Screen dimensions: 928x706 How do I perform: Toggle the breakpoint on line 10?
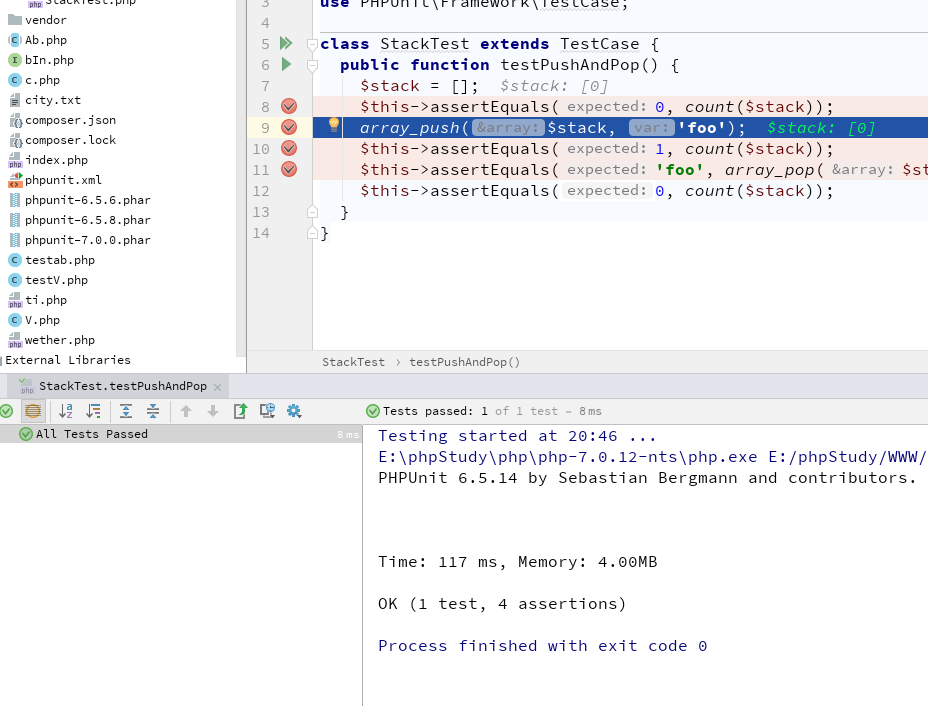[x=289, y=148]
